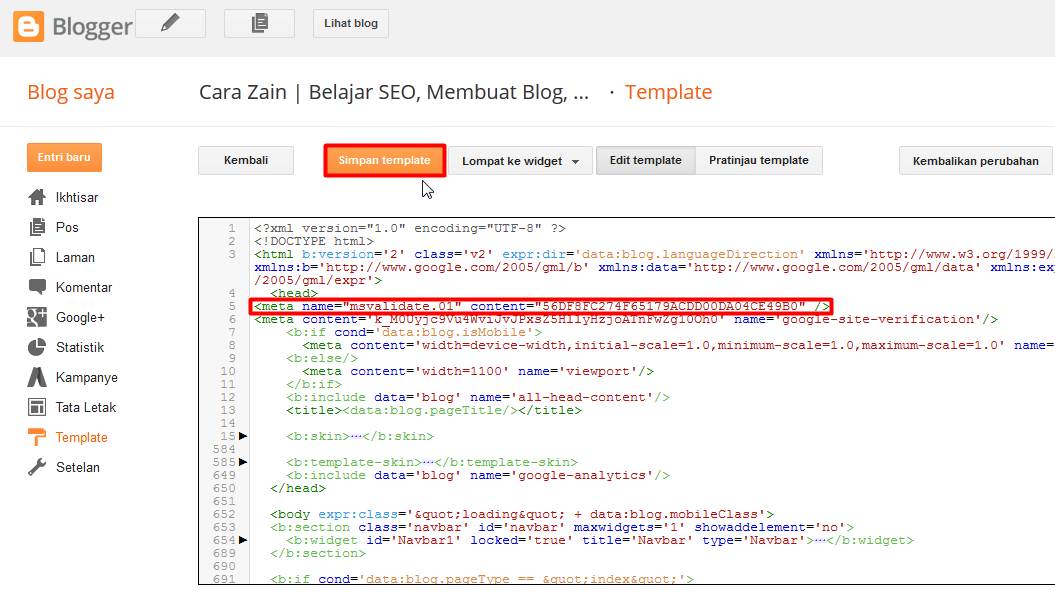Open the Lompat ke widget dropdown

pos(520,161)
